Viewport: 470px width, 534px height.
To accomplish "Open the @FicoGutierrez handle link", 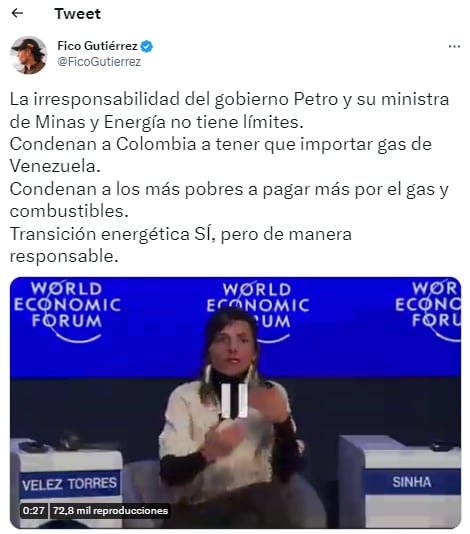I will coord(99,62).
